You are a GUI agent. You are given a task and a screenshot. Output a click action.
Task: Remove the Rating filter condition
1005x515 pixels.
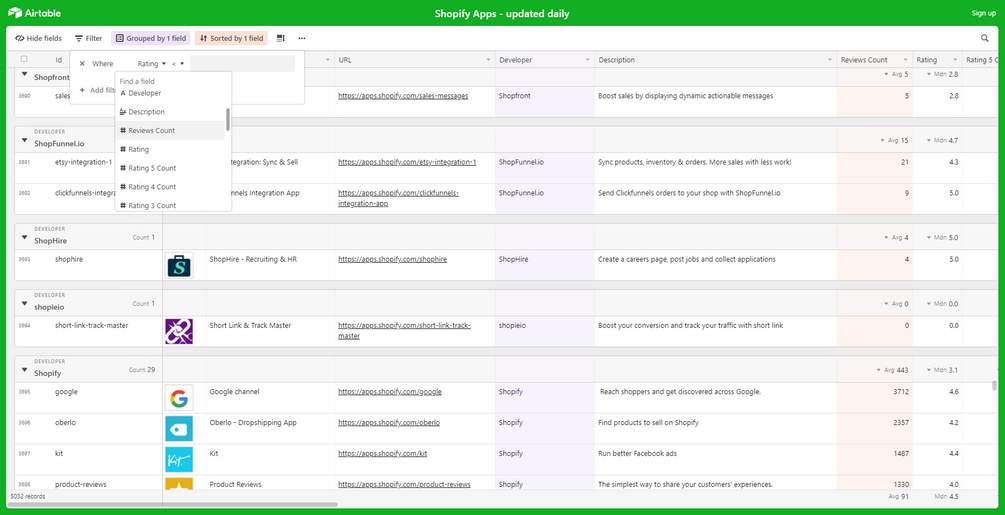82,63
